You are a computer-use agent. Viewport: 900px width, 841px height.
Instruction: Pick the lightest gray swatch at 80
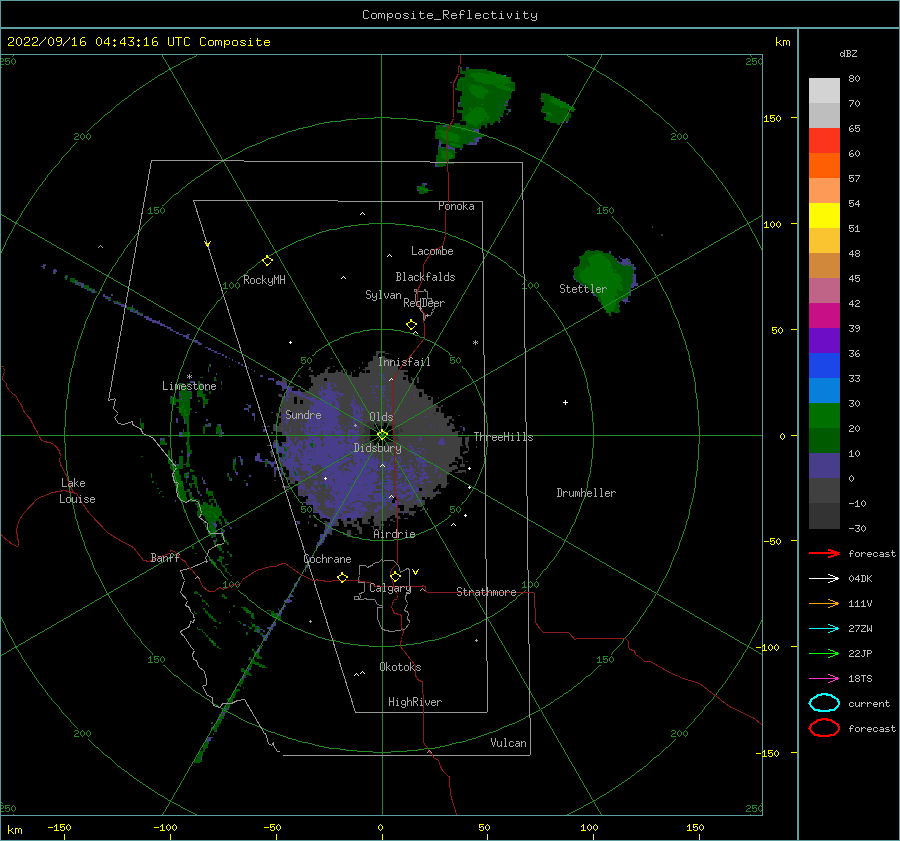(x=824, y=90)
